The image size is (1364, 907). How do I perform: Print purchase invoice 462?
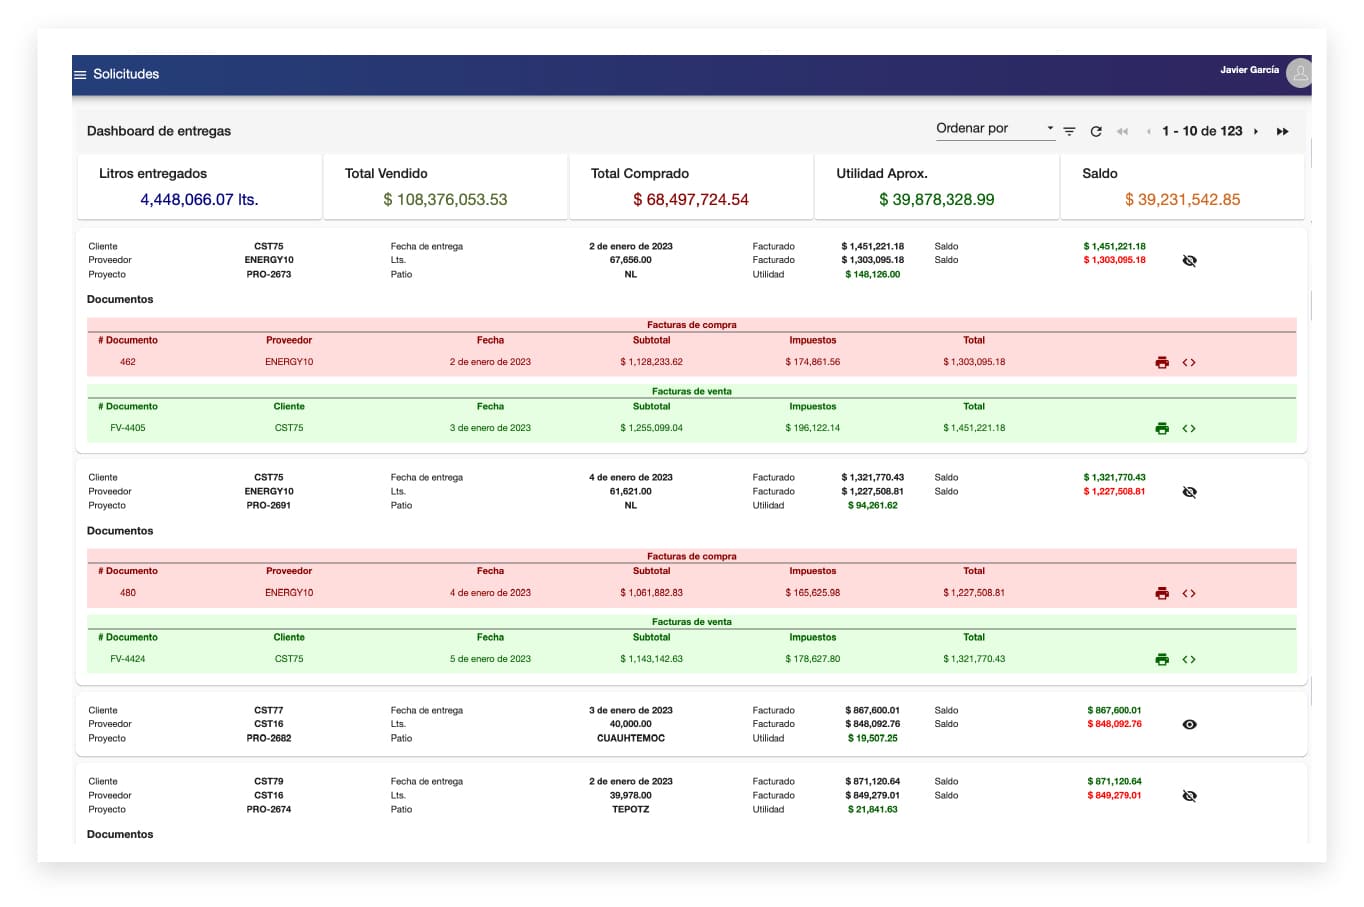point(1162,362)
